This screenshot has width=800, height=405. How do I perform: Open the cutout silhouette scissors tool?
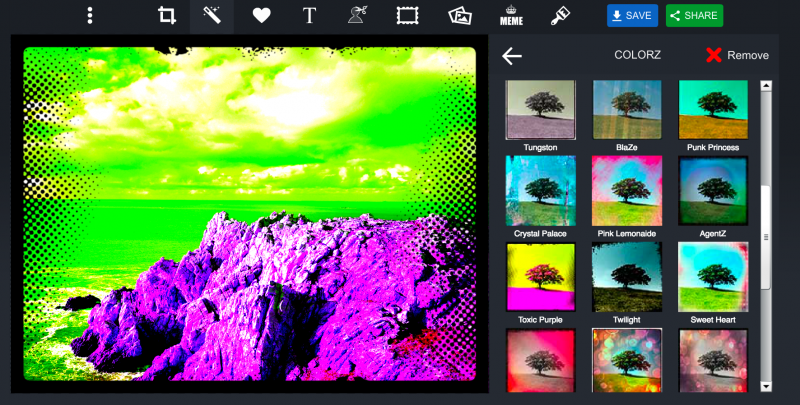pyautogui.click(x=358, y=16)
